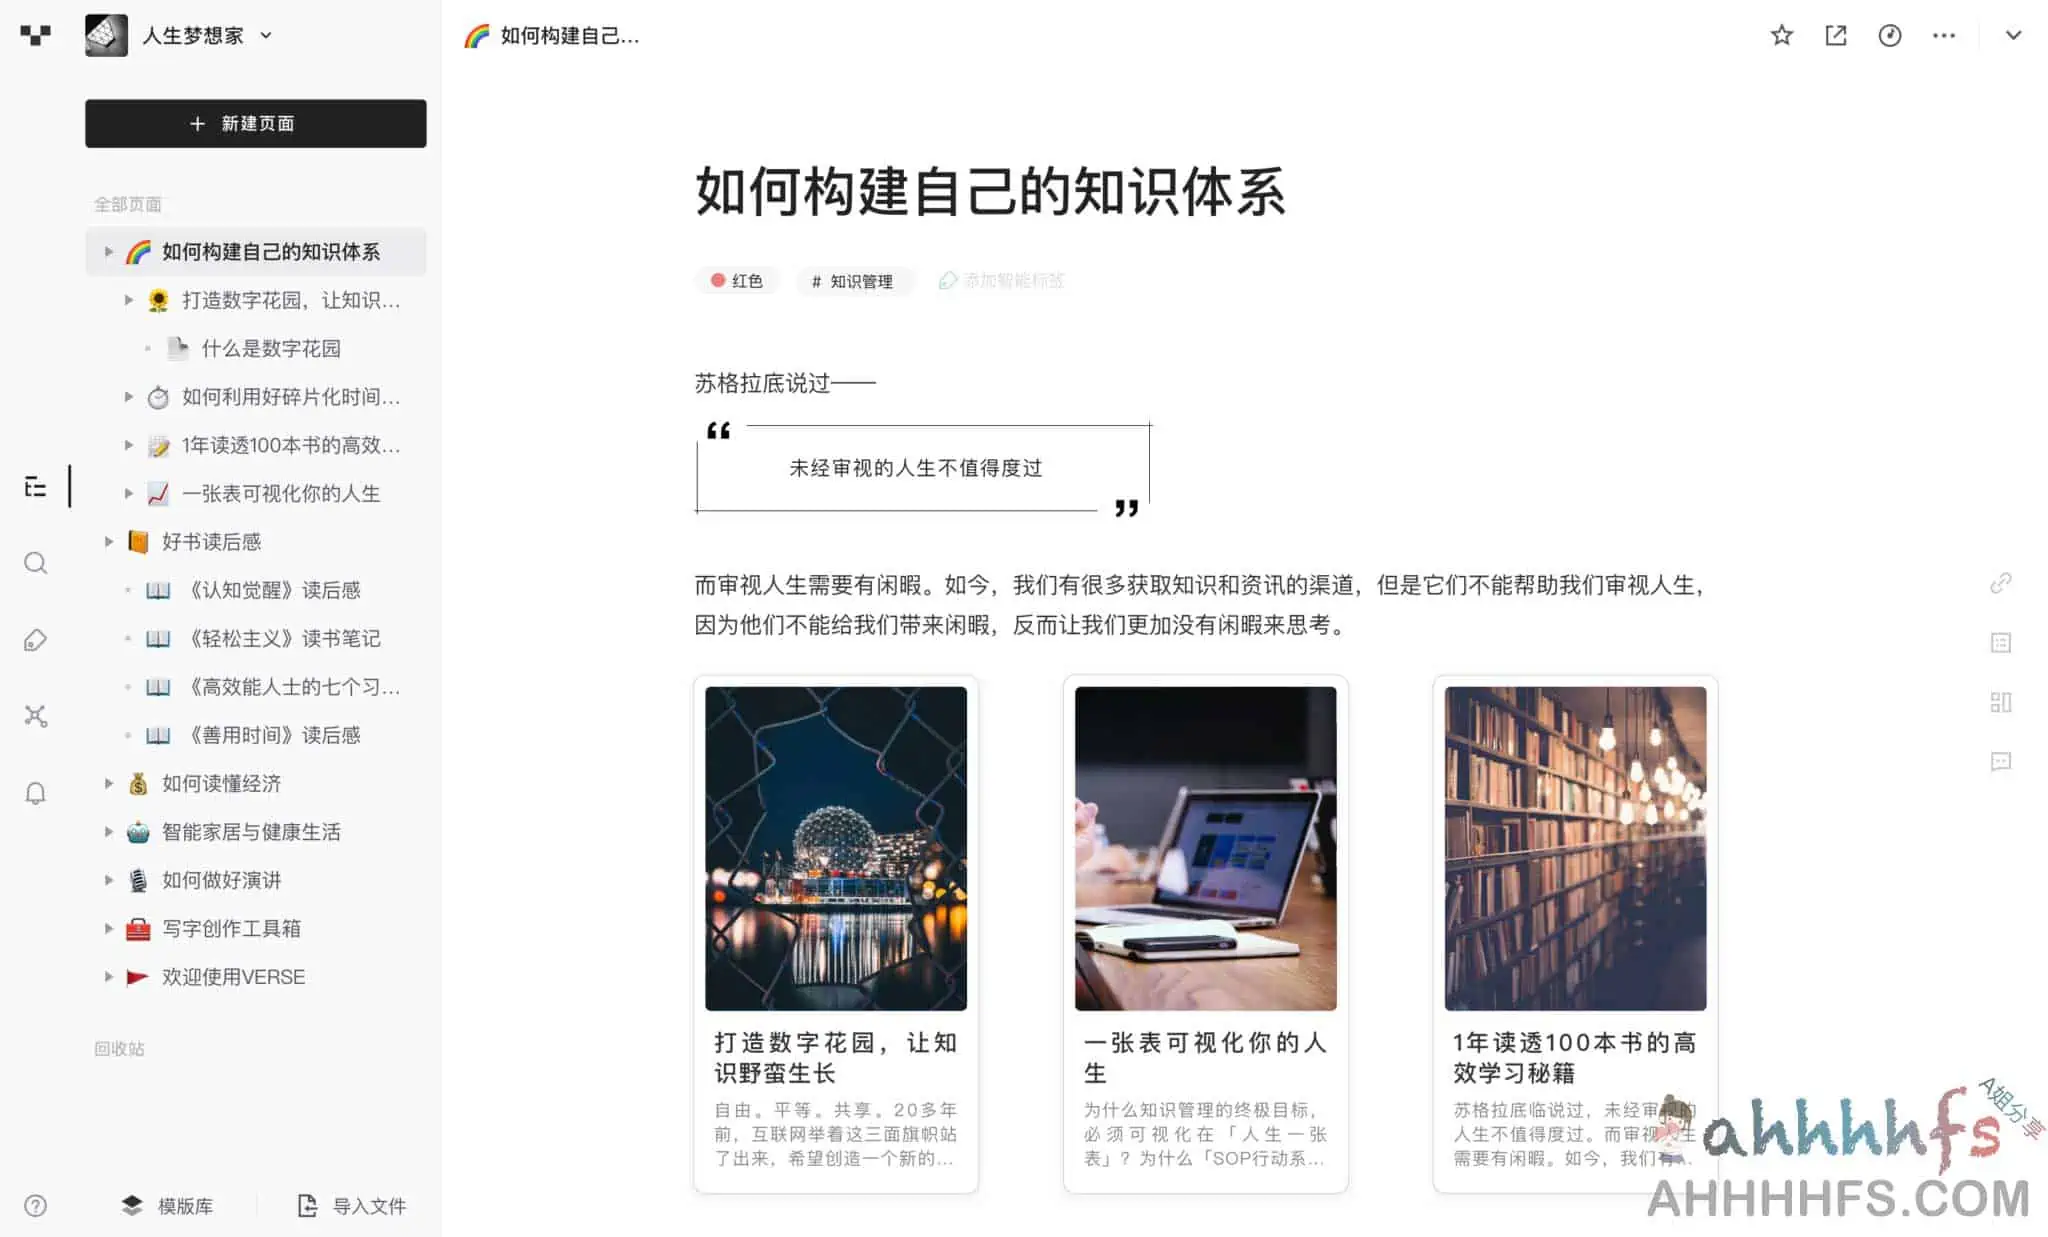
Task: Open notifications via the bell icon
Action: coord(37,791)
